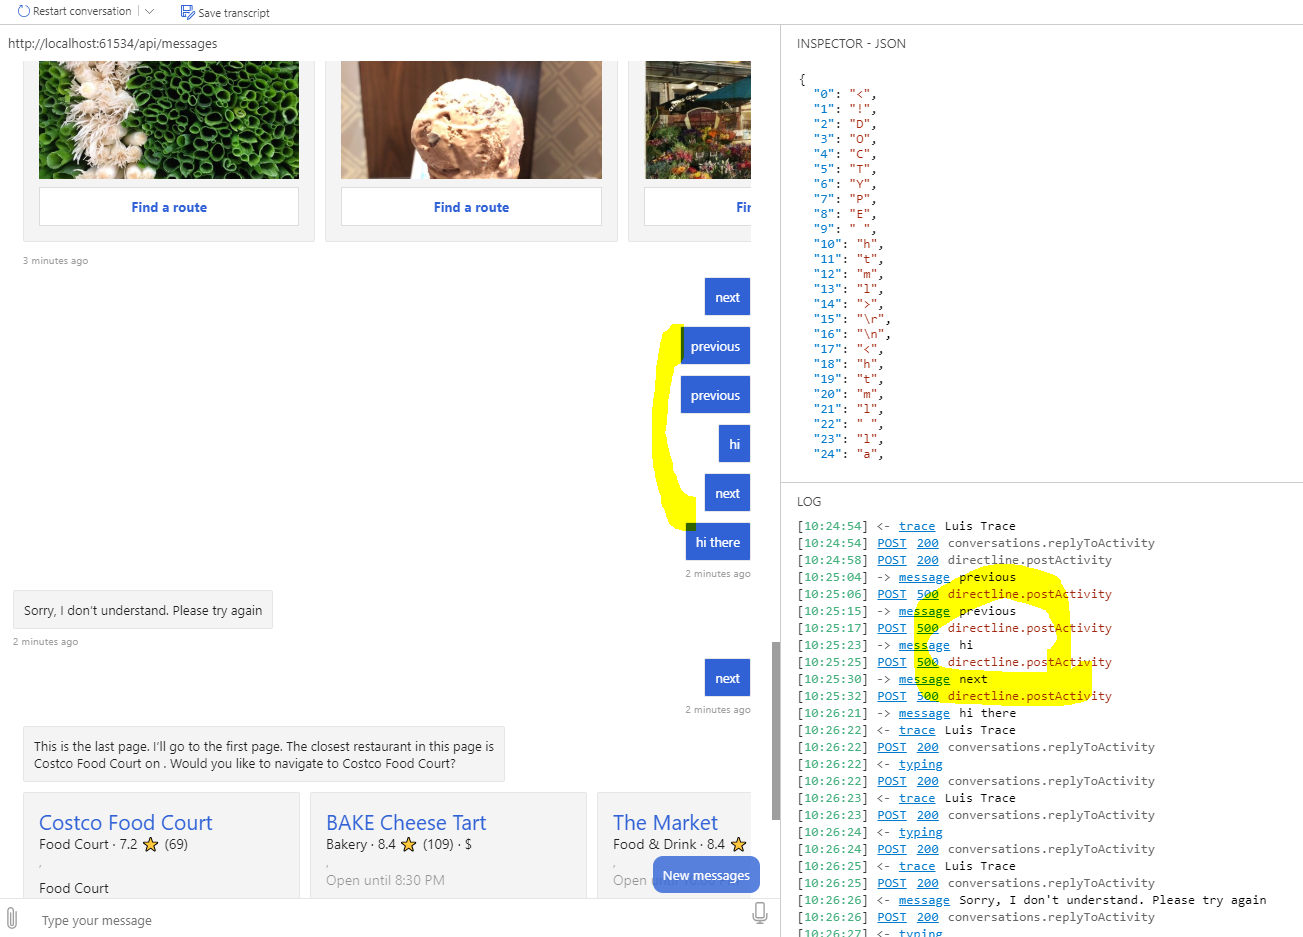This screenshot has width=1303, height=937.
Task: Open the POST link in 10:24:58 log row
Action: (891, 560)
